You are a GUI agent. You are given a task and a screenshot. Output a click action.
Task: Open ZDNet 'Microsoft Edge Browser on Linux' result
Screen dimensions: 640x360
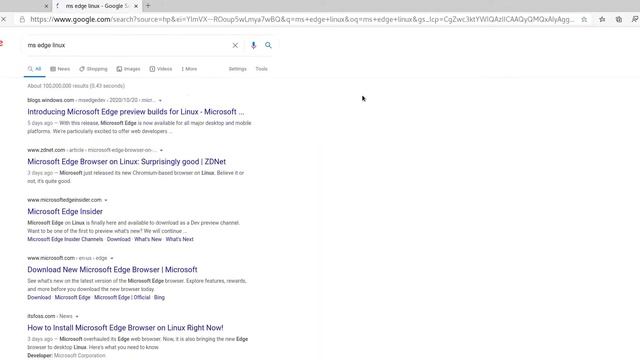point(127,162)
